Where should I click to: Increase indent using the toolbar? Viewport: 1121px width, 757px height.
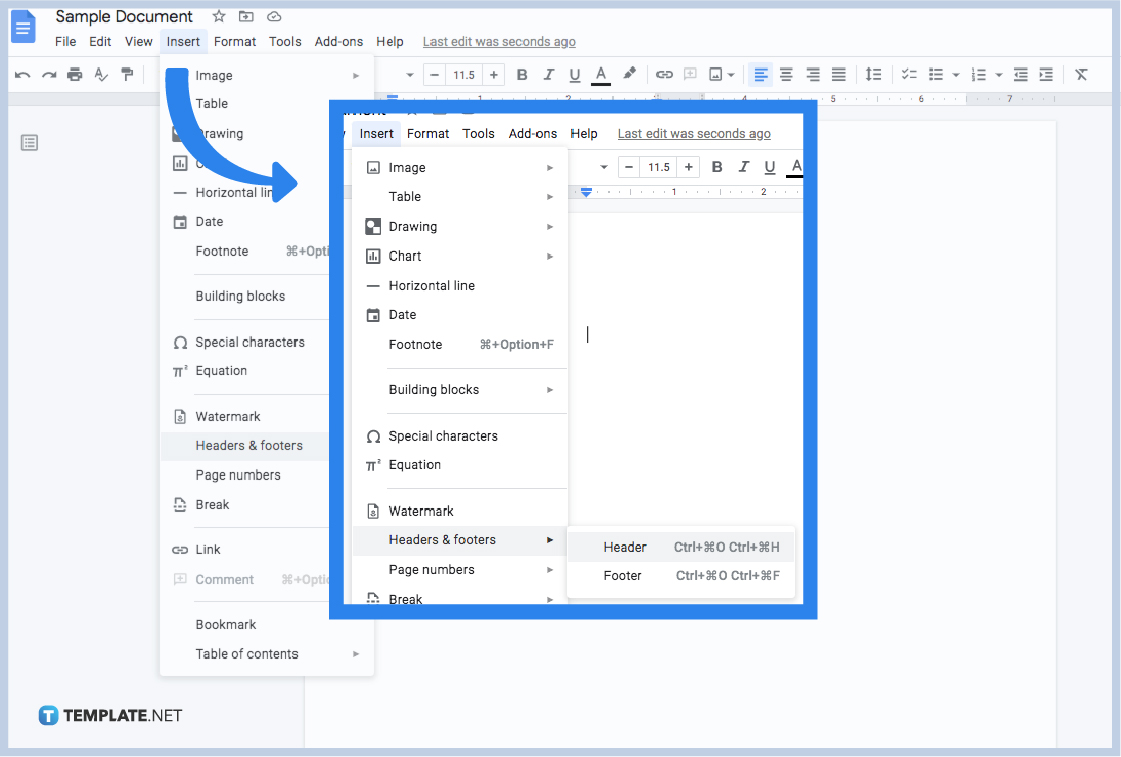click(1045, 74)
